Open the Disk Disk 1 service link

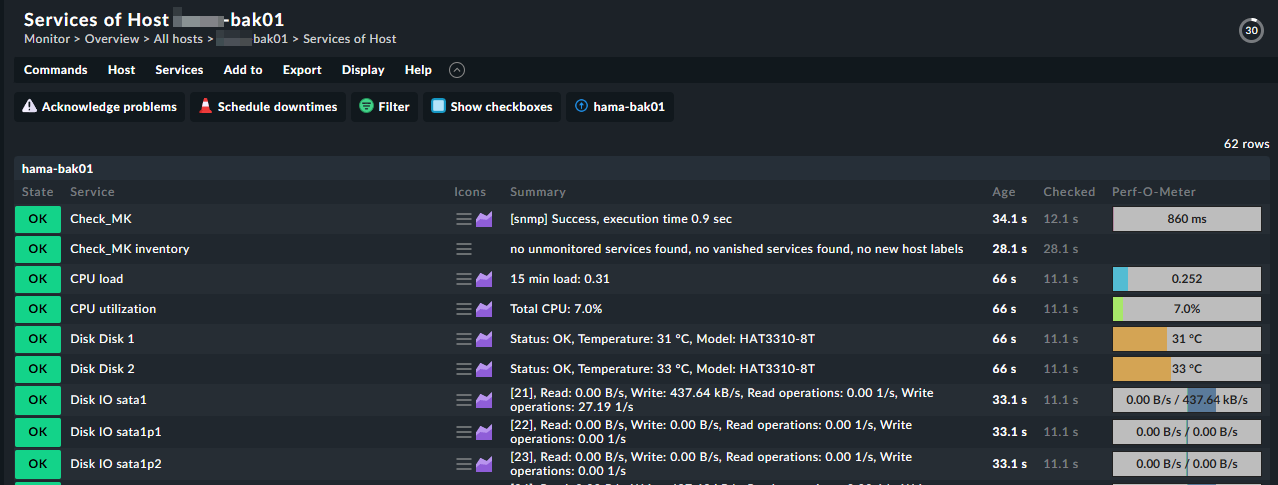(102, 339)
